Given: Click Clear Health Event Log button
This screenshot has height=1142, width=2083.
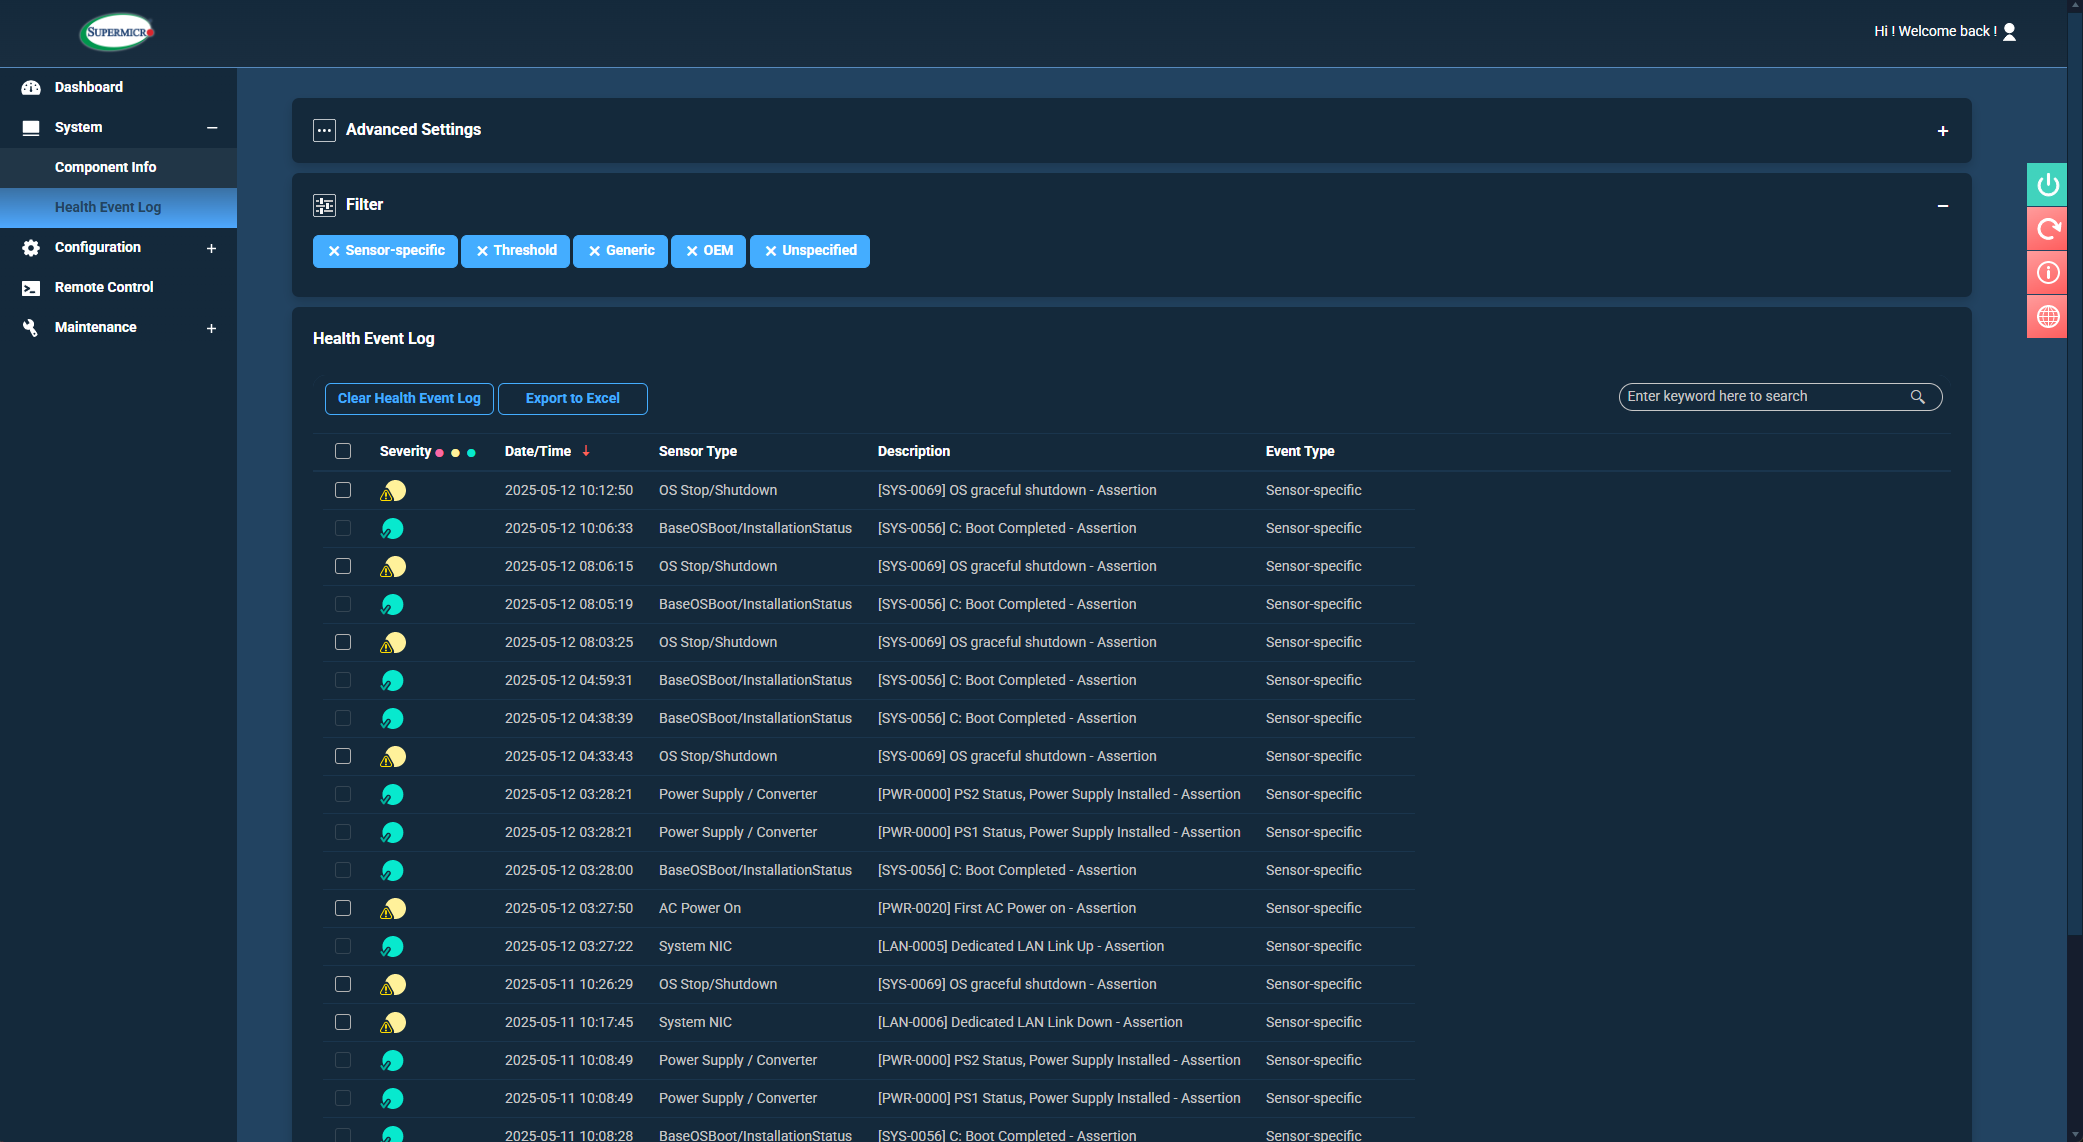Looking at the screenshot, I should pyautogui.click(x=409, y=398).
